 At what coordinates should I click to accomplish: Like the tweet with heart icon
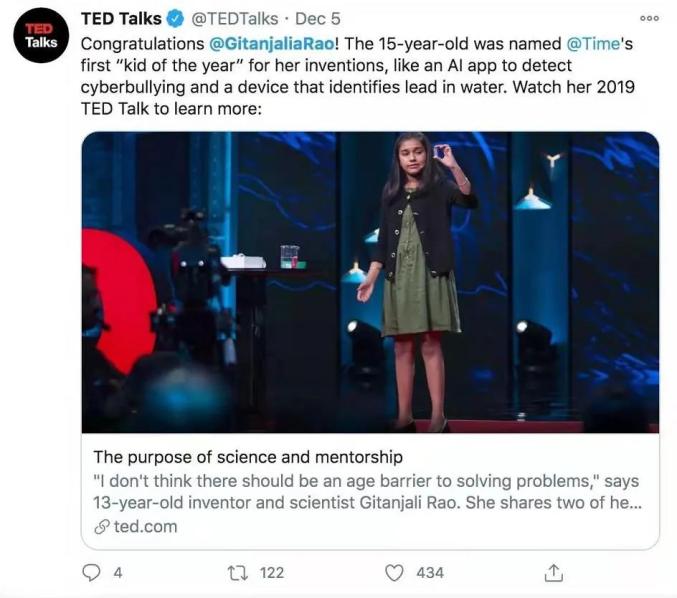(395, 572)
